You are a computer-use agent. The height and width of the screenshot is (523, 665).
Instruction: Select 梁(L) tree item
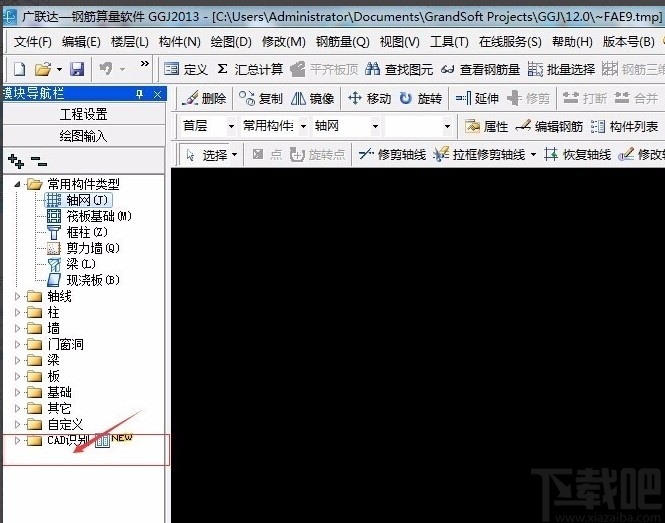pyautogui.click(x=71, y=264)
